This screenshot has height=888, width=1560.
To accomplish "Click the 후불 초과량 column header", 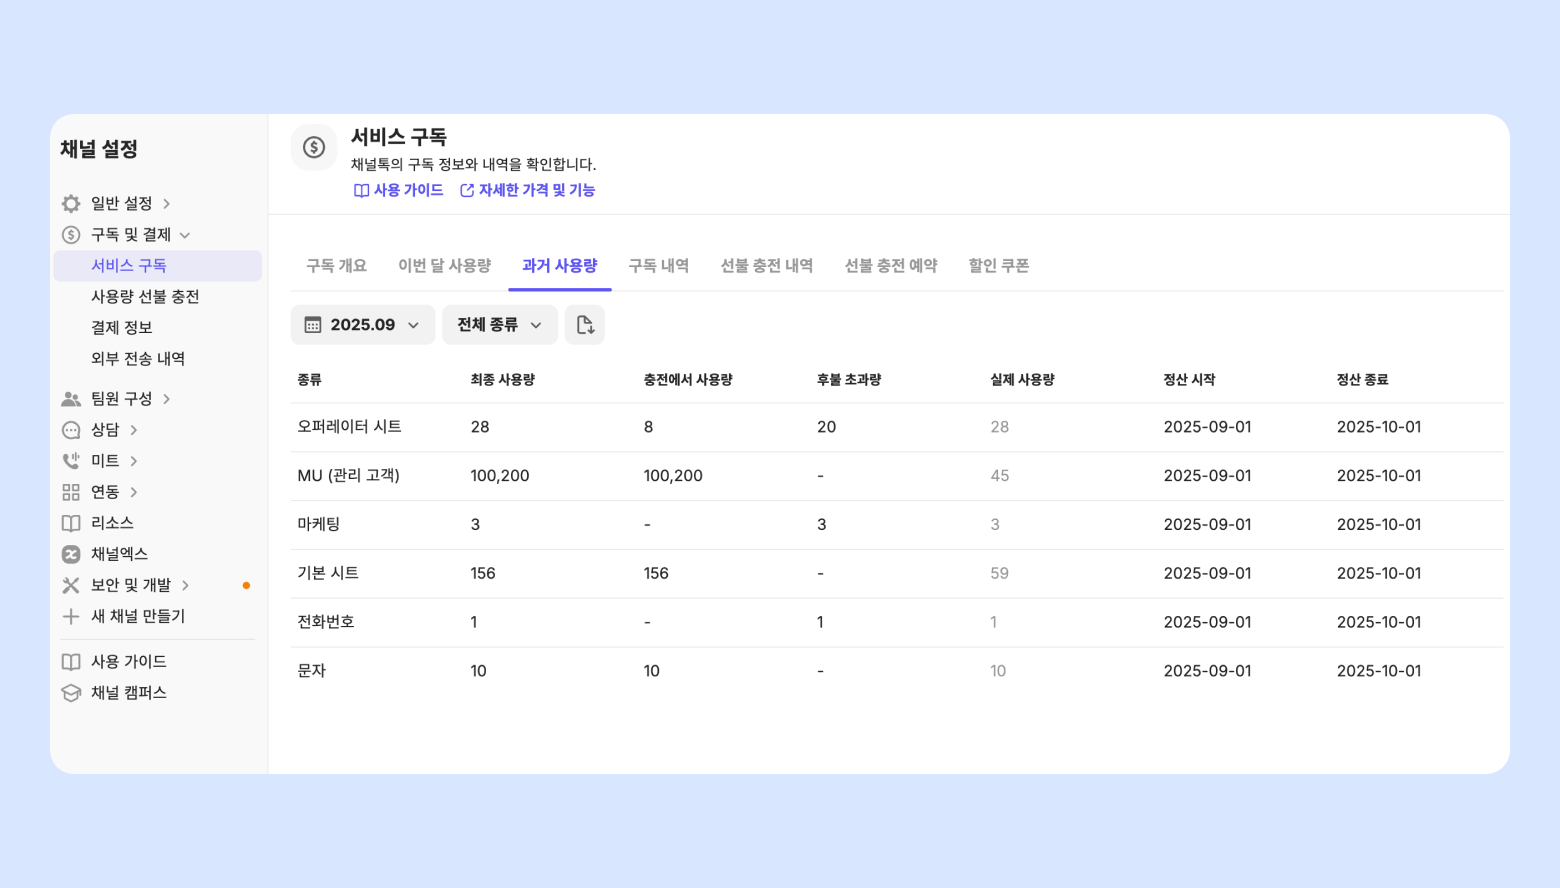I will click(849, 380).
